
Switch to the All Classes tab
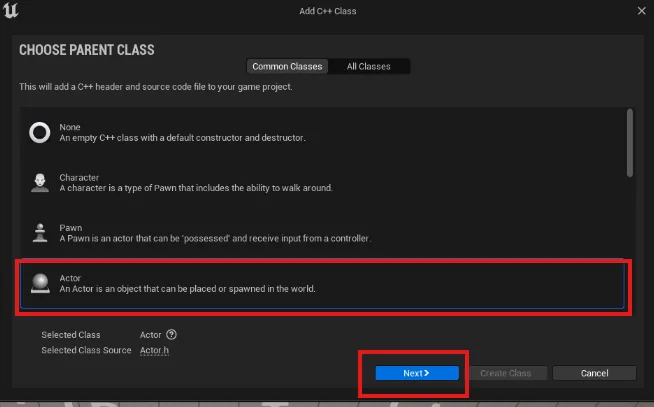click(x=369, y=66)
